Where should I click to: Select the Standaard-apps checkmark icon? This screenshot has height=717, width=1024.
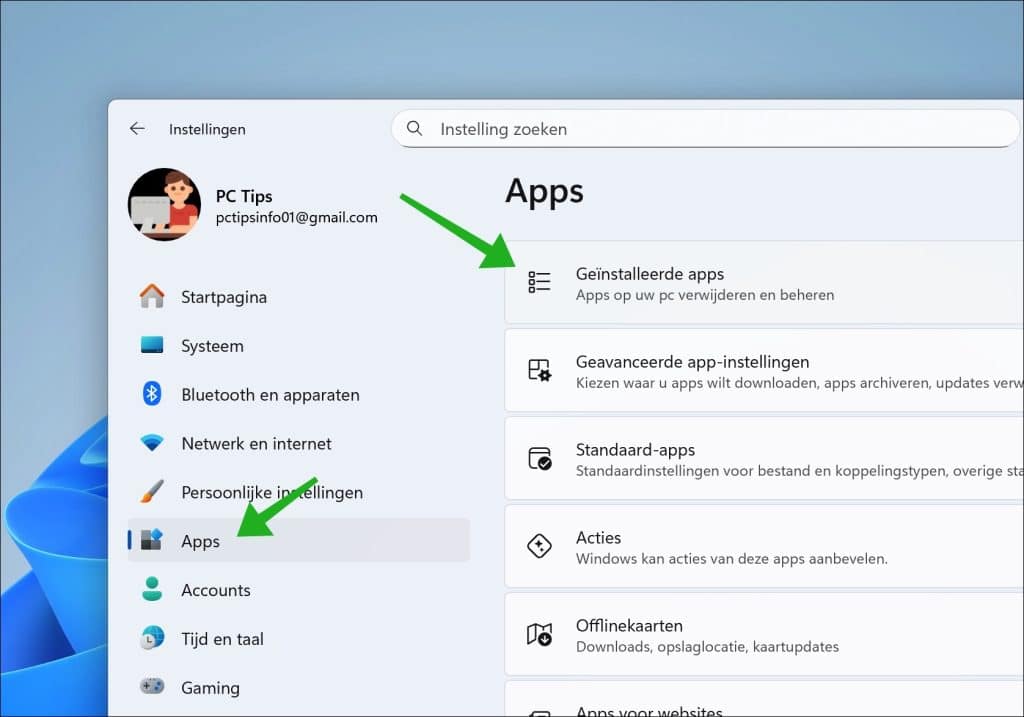(539, 458)
